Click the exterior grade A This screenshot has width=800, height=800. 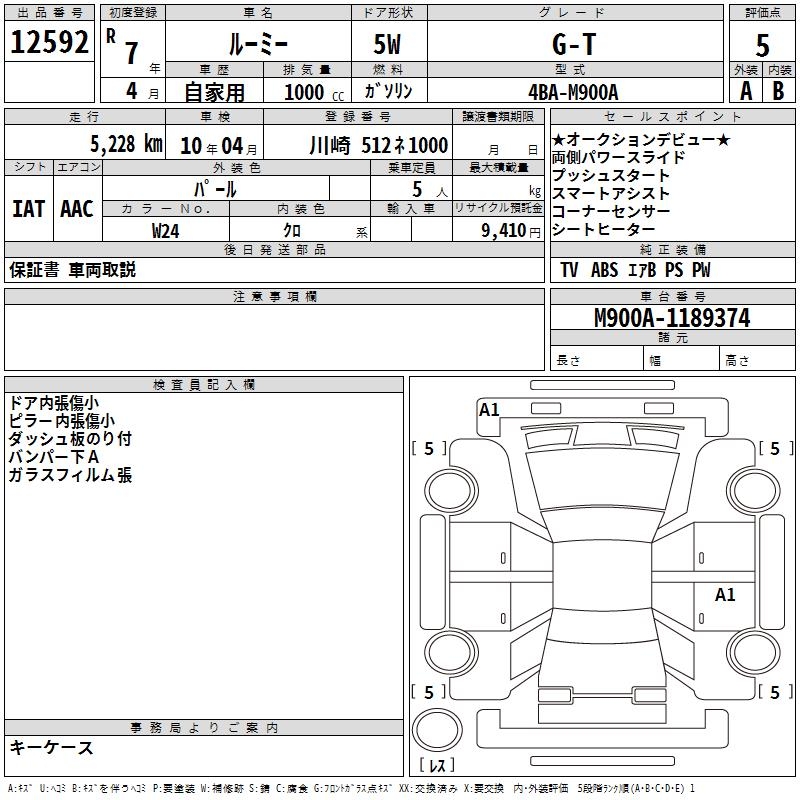coord(746,91)
